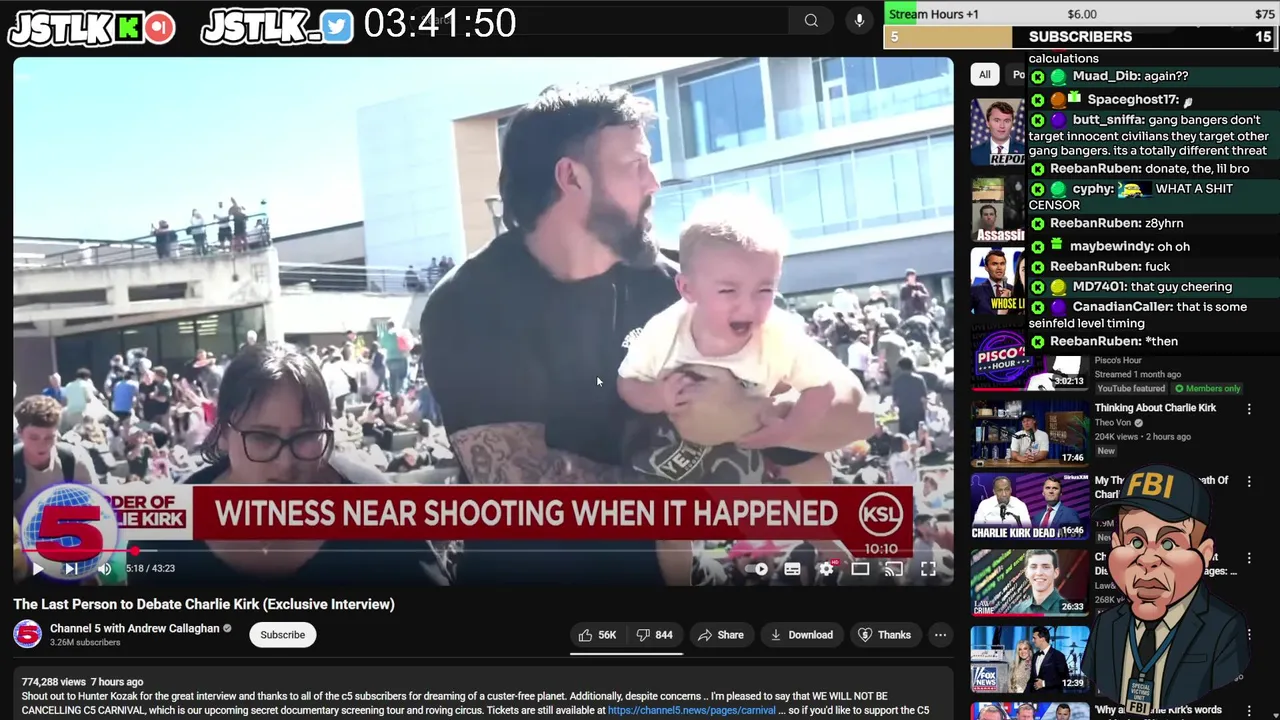Cast the video to a TV
1280x720 pixels.
[x=894, y=569]
